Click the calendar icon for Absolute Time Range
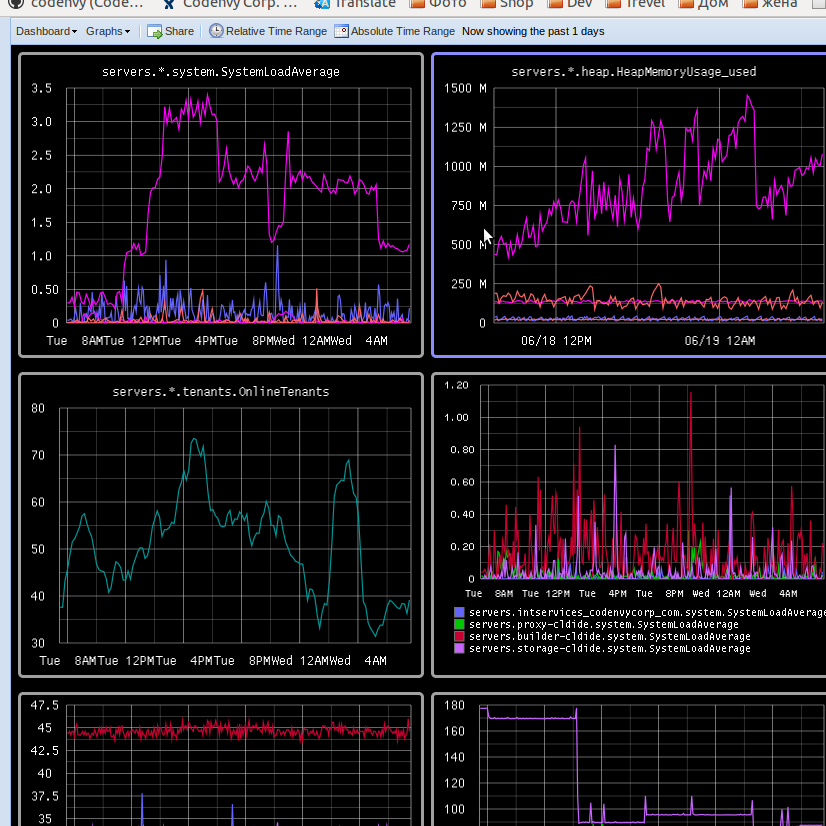 341,31
